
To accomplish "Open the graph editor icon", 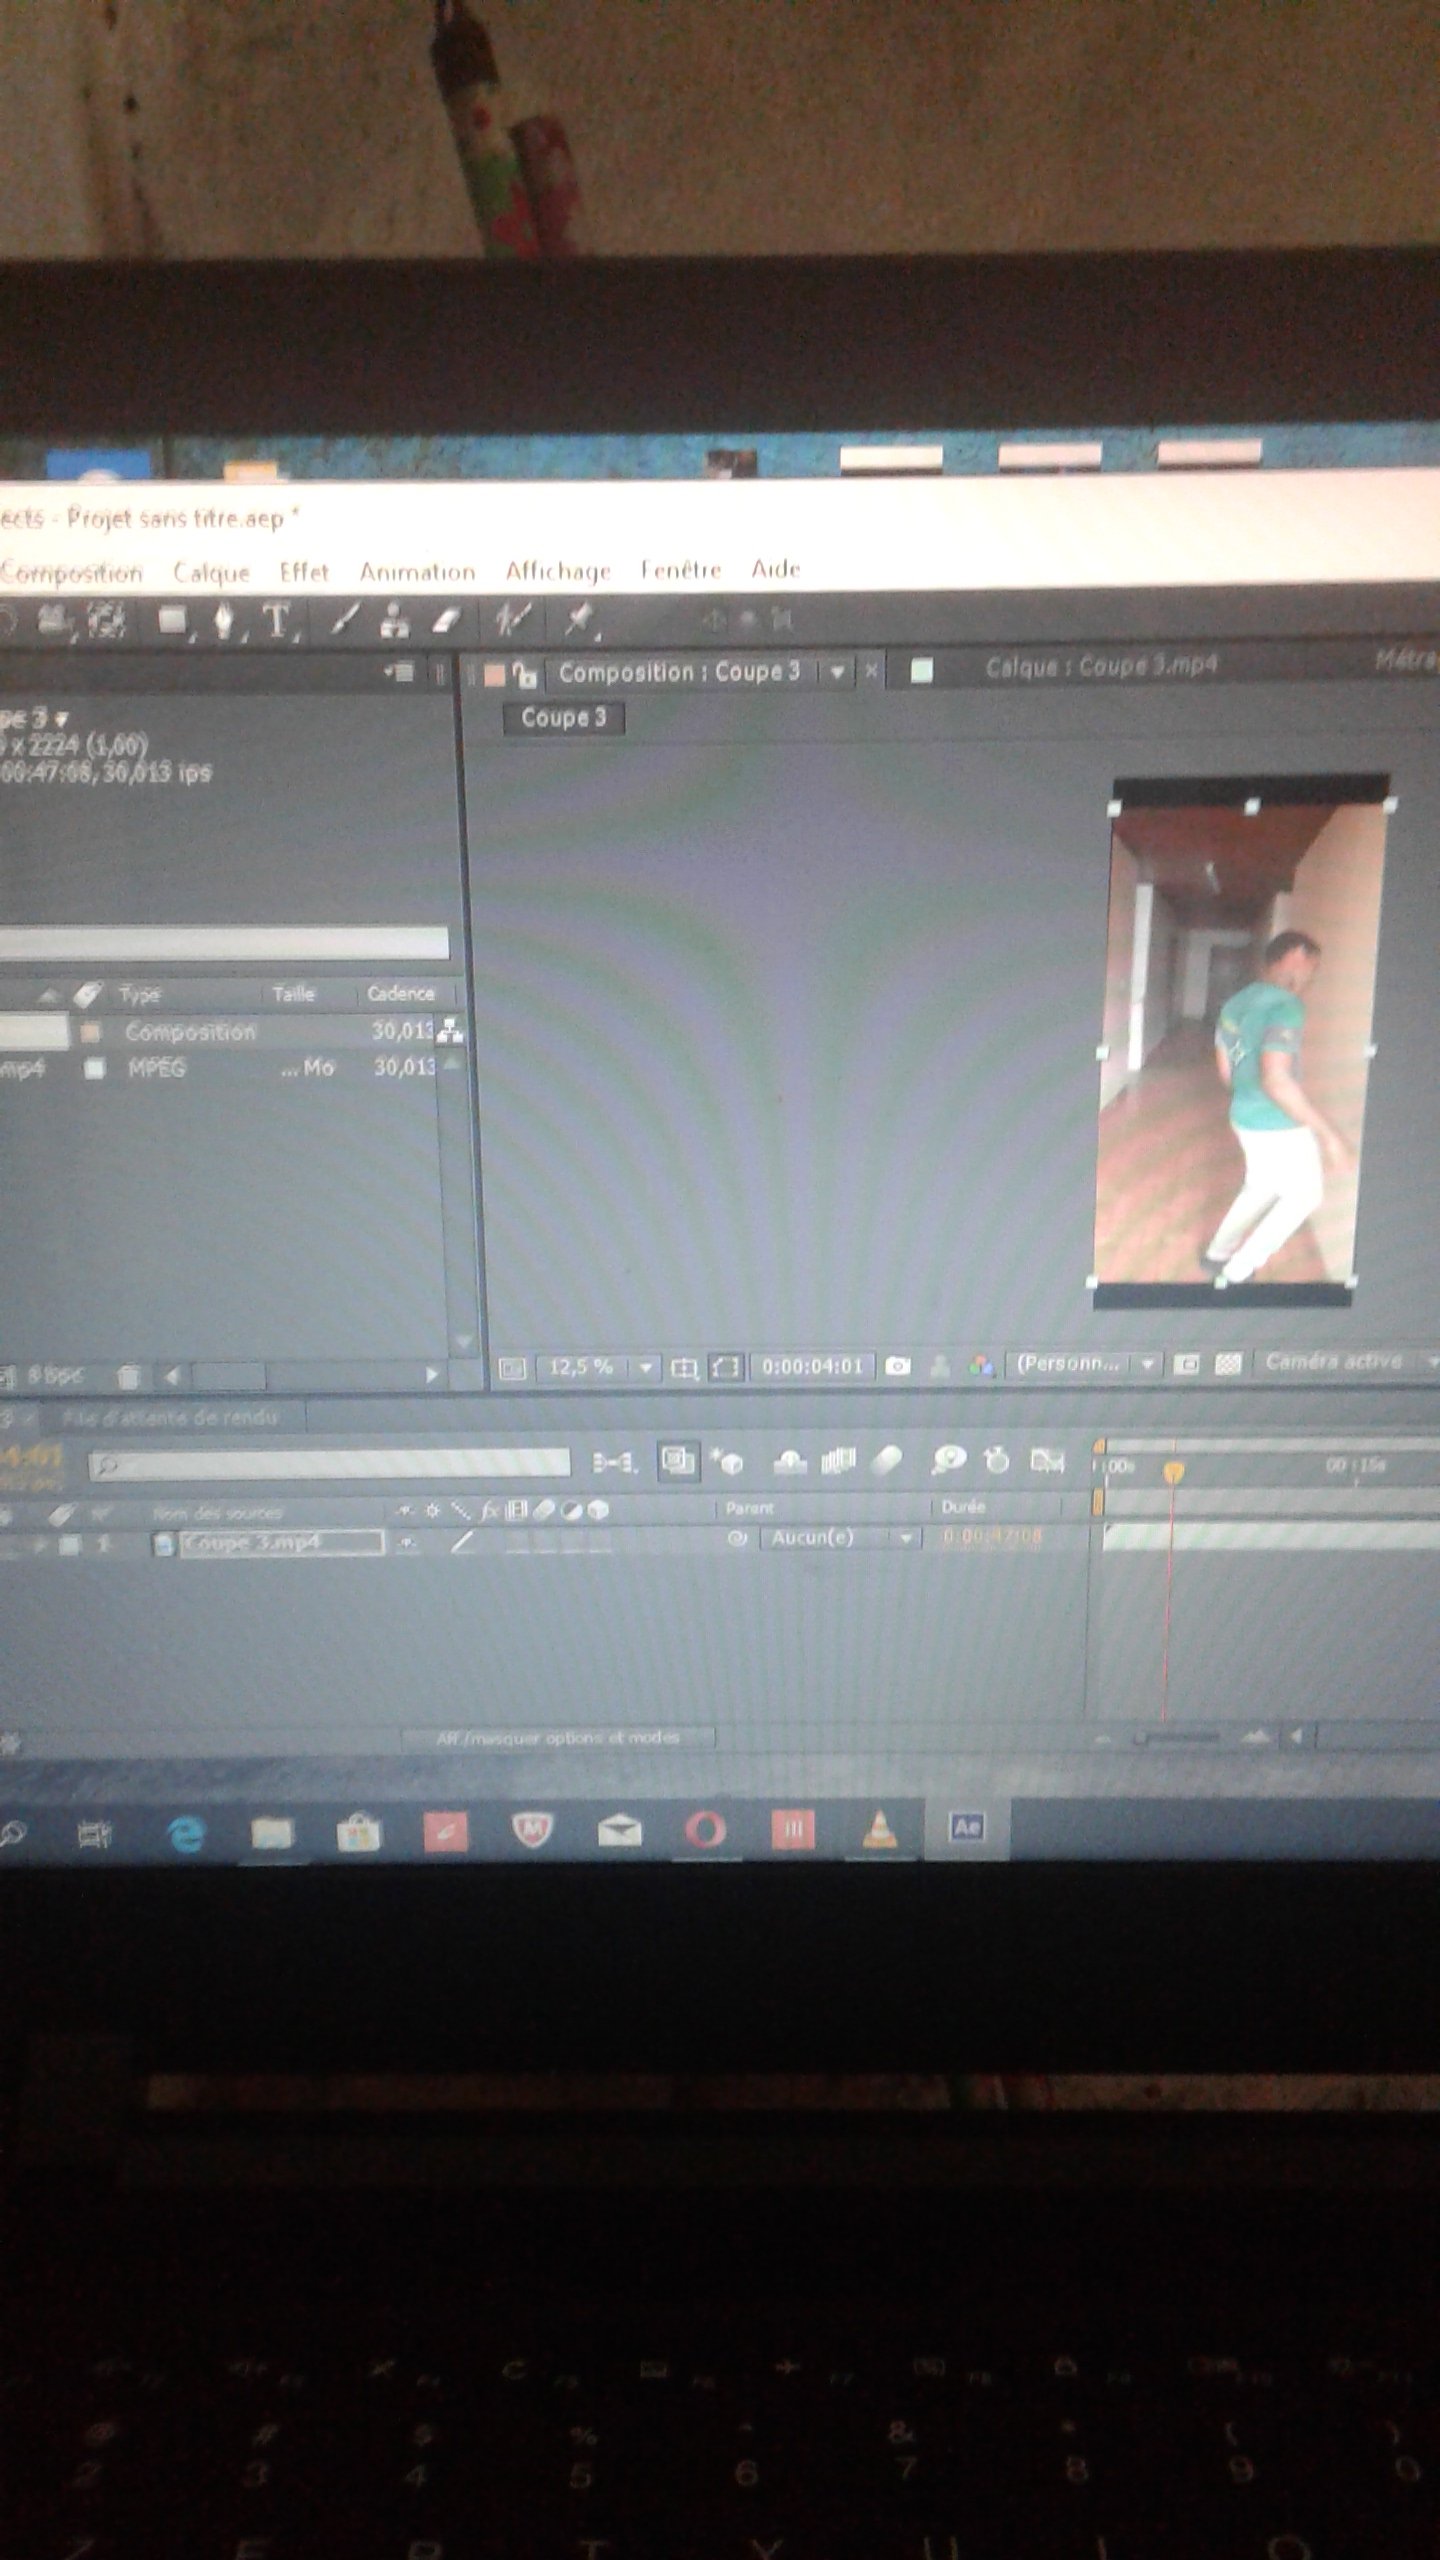I will click(x=1047, y=1461).
